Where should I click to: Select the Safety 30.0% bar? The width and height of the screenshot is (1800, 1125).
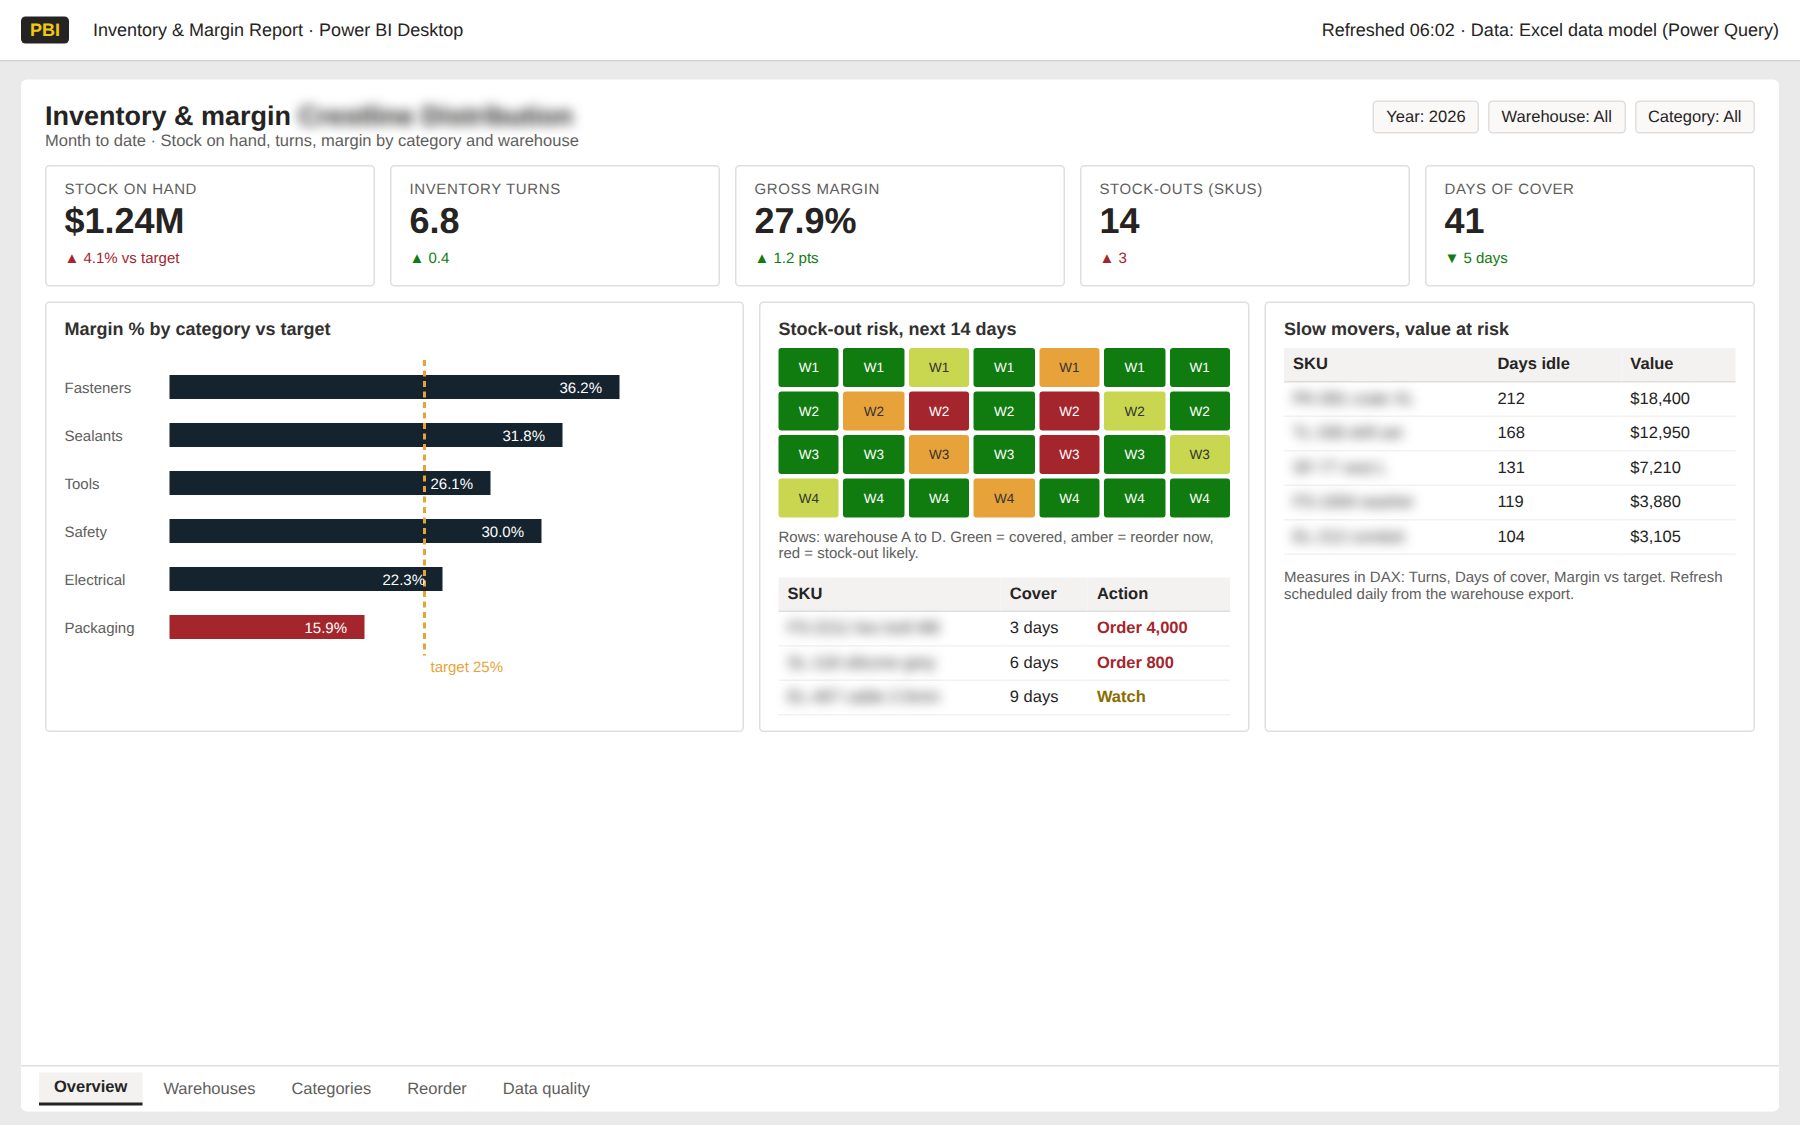(355, 531)
